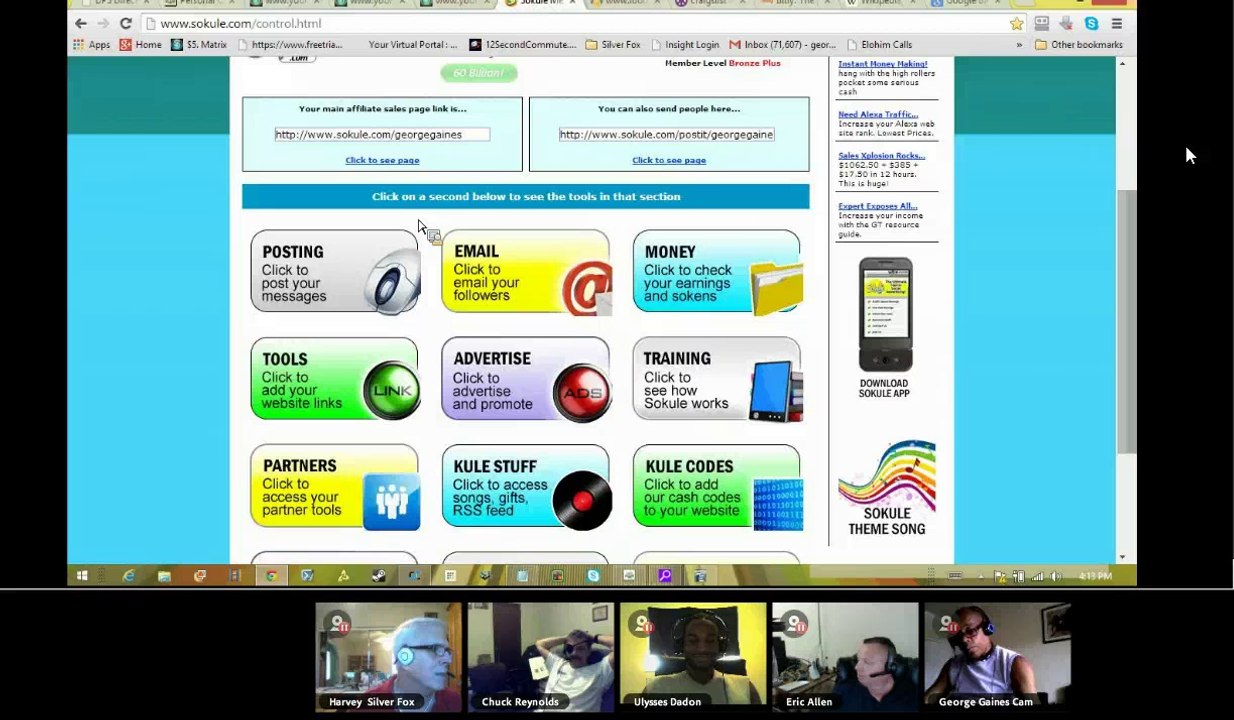Open the TOOLS website links section
Image resolution: width=1234 pixels, height=720 pixels.
(x=335, y=379)
